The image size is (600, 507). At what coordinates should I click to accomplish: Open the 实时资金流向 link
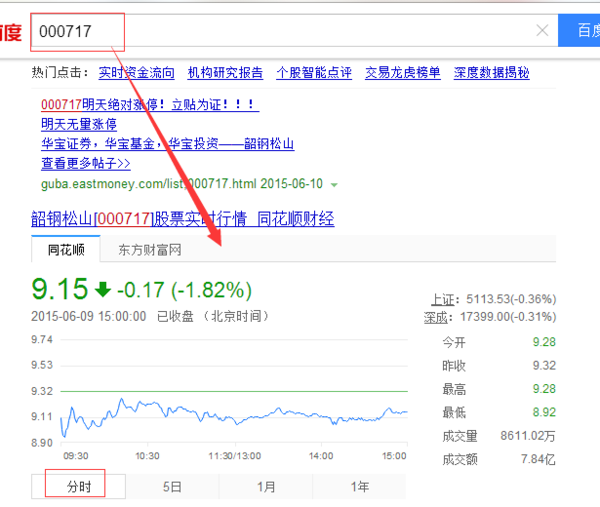136,73
